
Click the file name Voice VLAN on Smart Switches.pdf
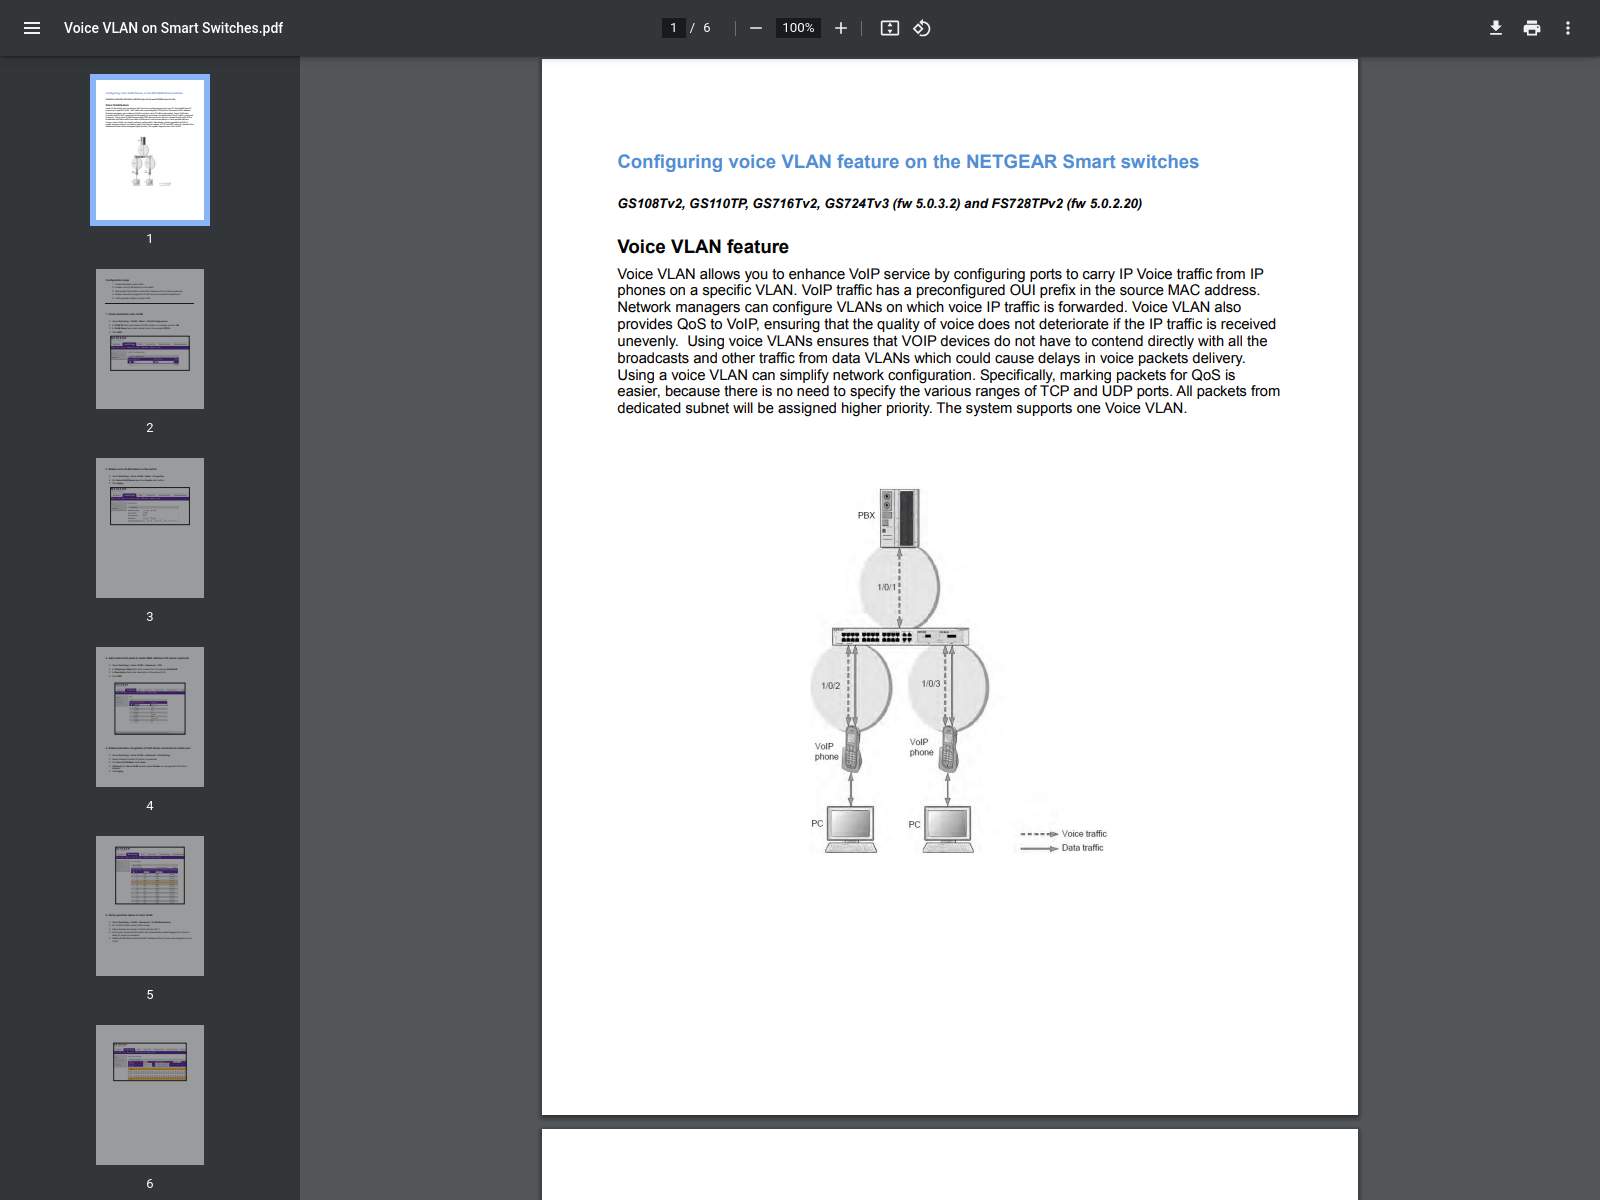point(173,28)
